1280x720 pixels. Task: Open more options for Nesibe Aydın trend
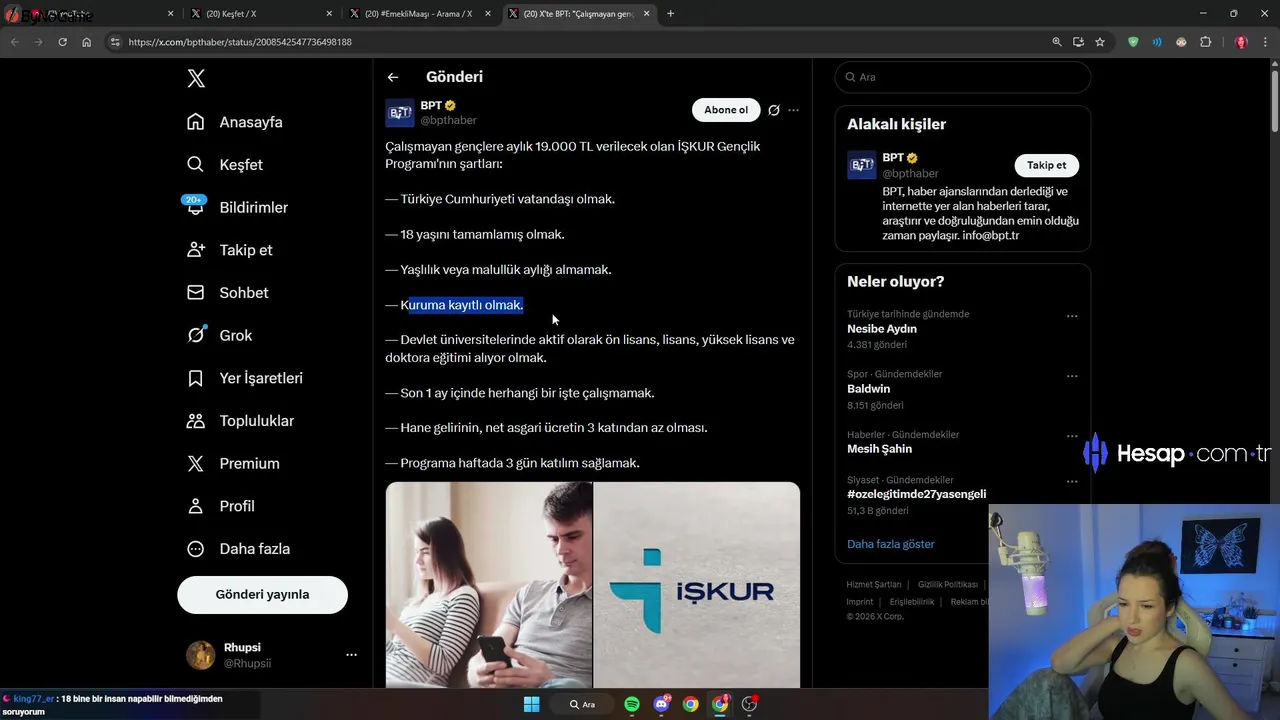click(1072, 316)
